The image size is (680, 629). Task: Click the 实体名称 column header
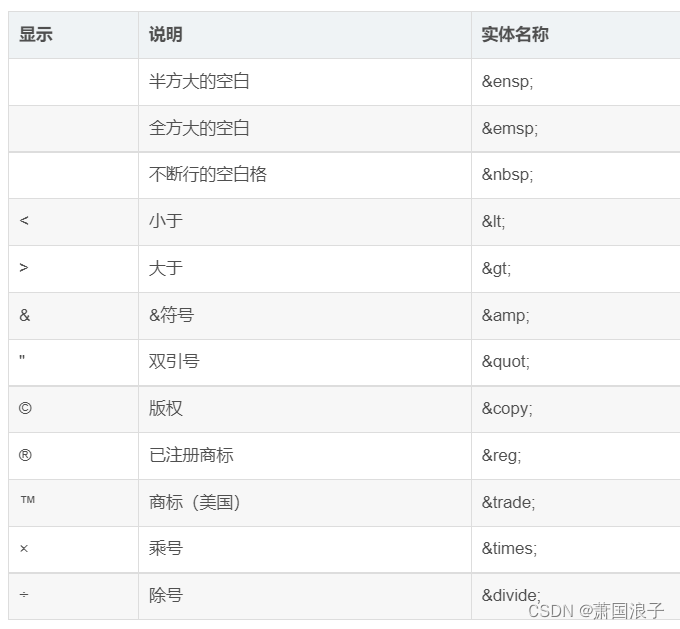pyautogui.click(x=515, y=35)
